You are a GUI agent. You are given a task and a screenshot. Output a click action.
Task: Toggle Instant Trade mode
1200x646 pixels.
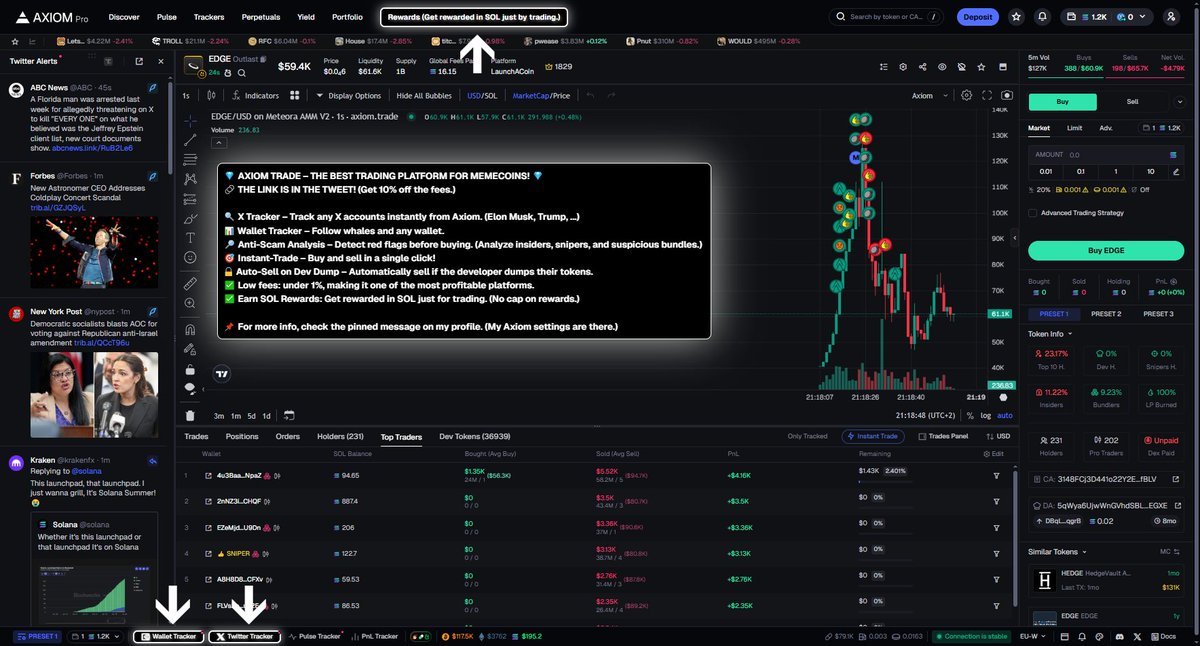click(874, 436)
